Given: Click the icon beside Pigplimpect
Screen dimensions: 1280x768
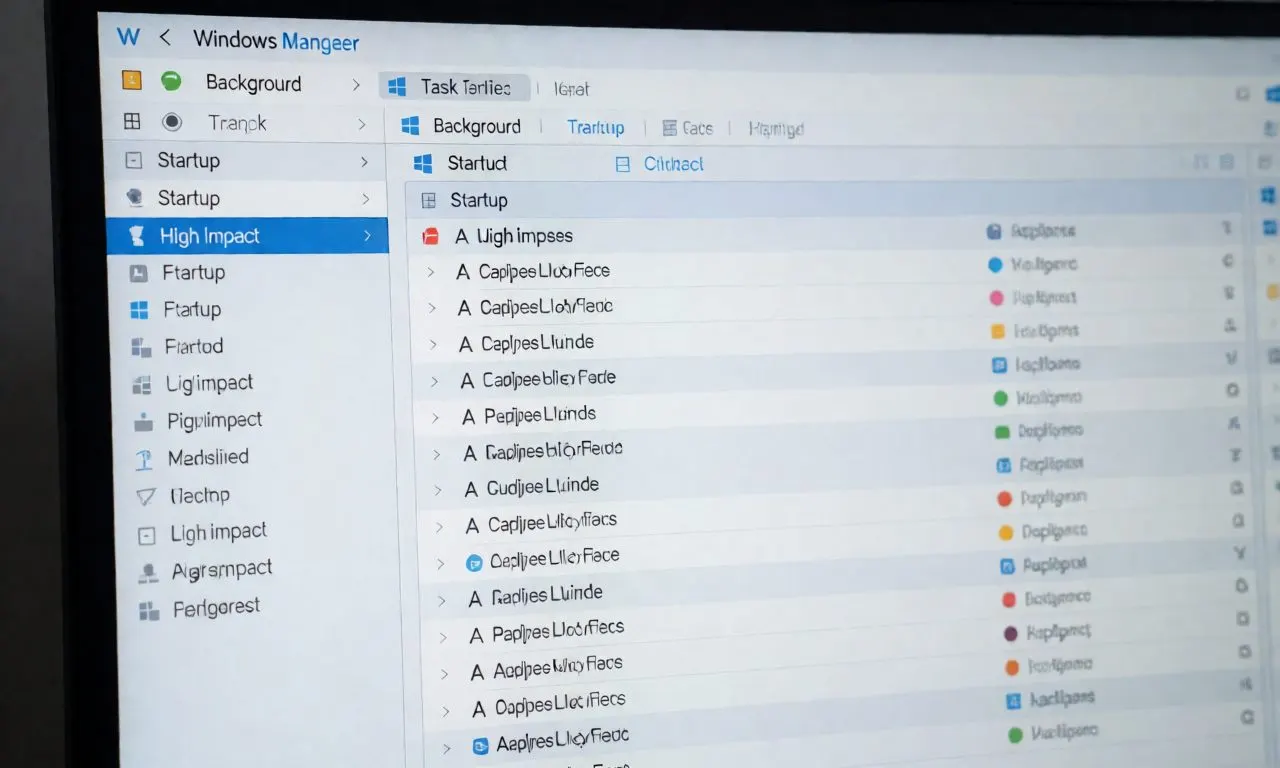Looking at the screenshot, I should (x=144, y=422).
